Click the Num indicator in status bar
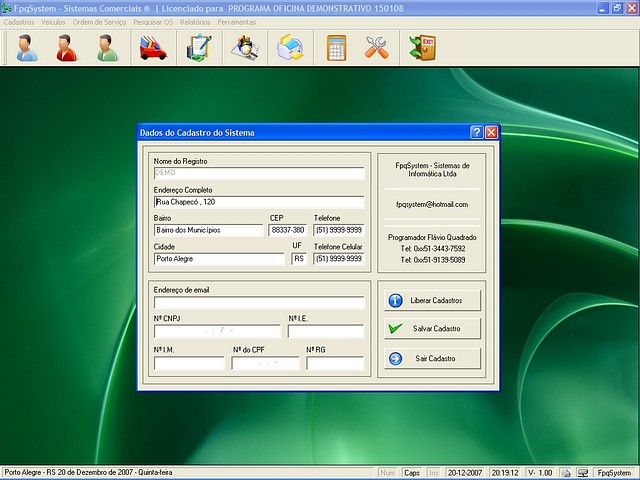This screenshot has width=640, height=480. 387,473
